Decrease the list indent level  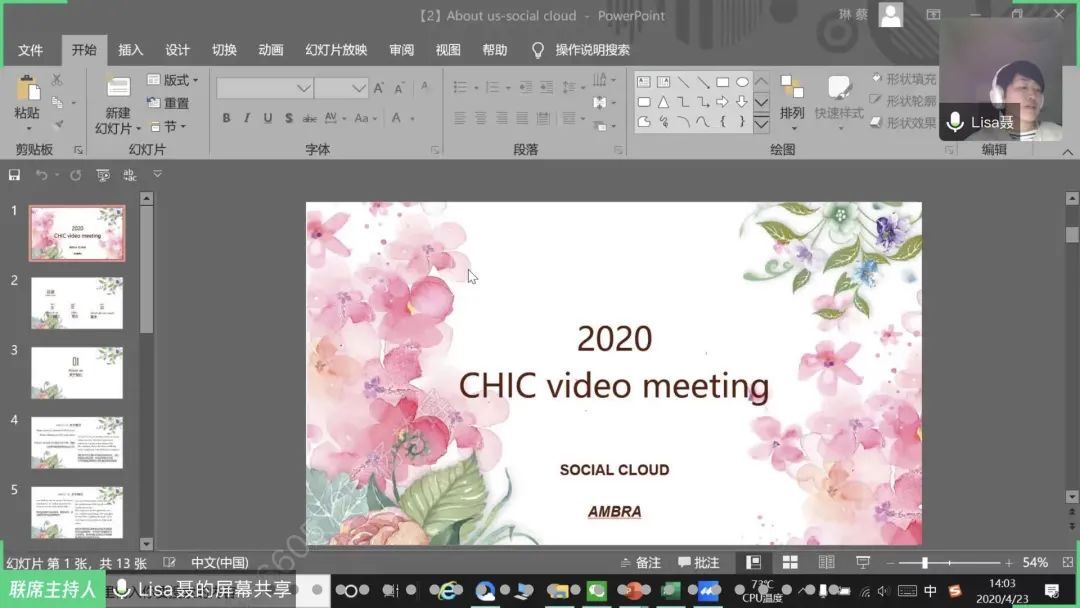click(526, 87)
